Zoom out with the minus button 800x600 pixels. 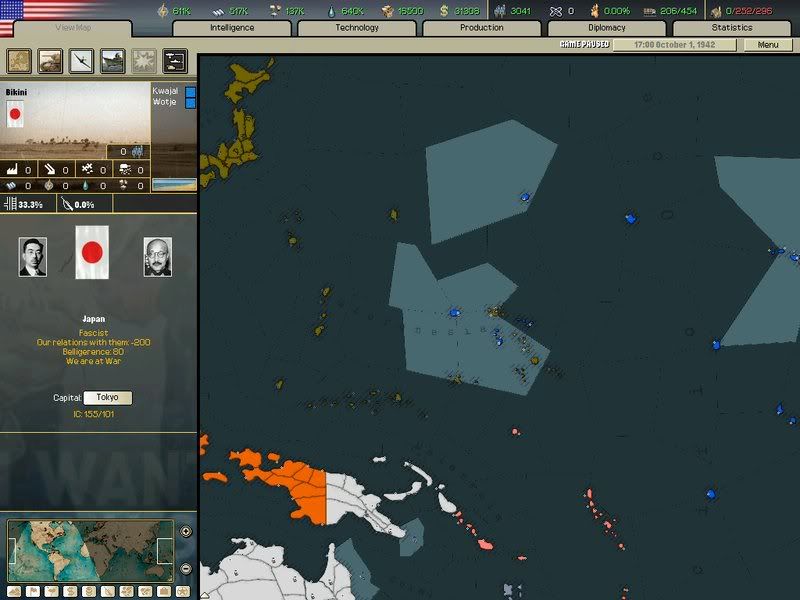[x=186, y=568]
